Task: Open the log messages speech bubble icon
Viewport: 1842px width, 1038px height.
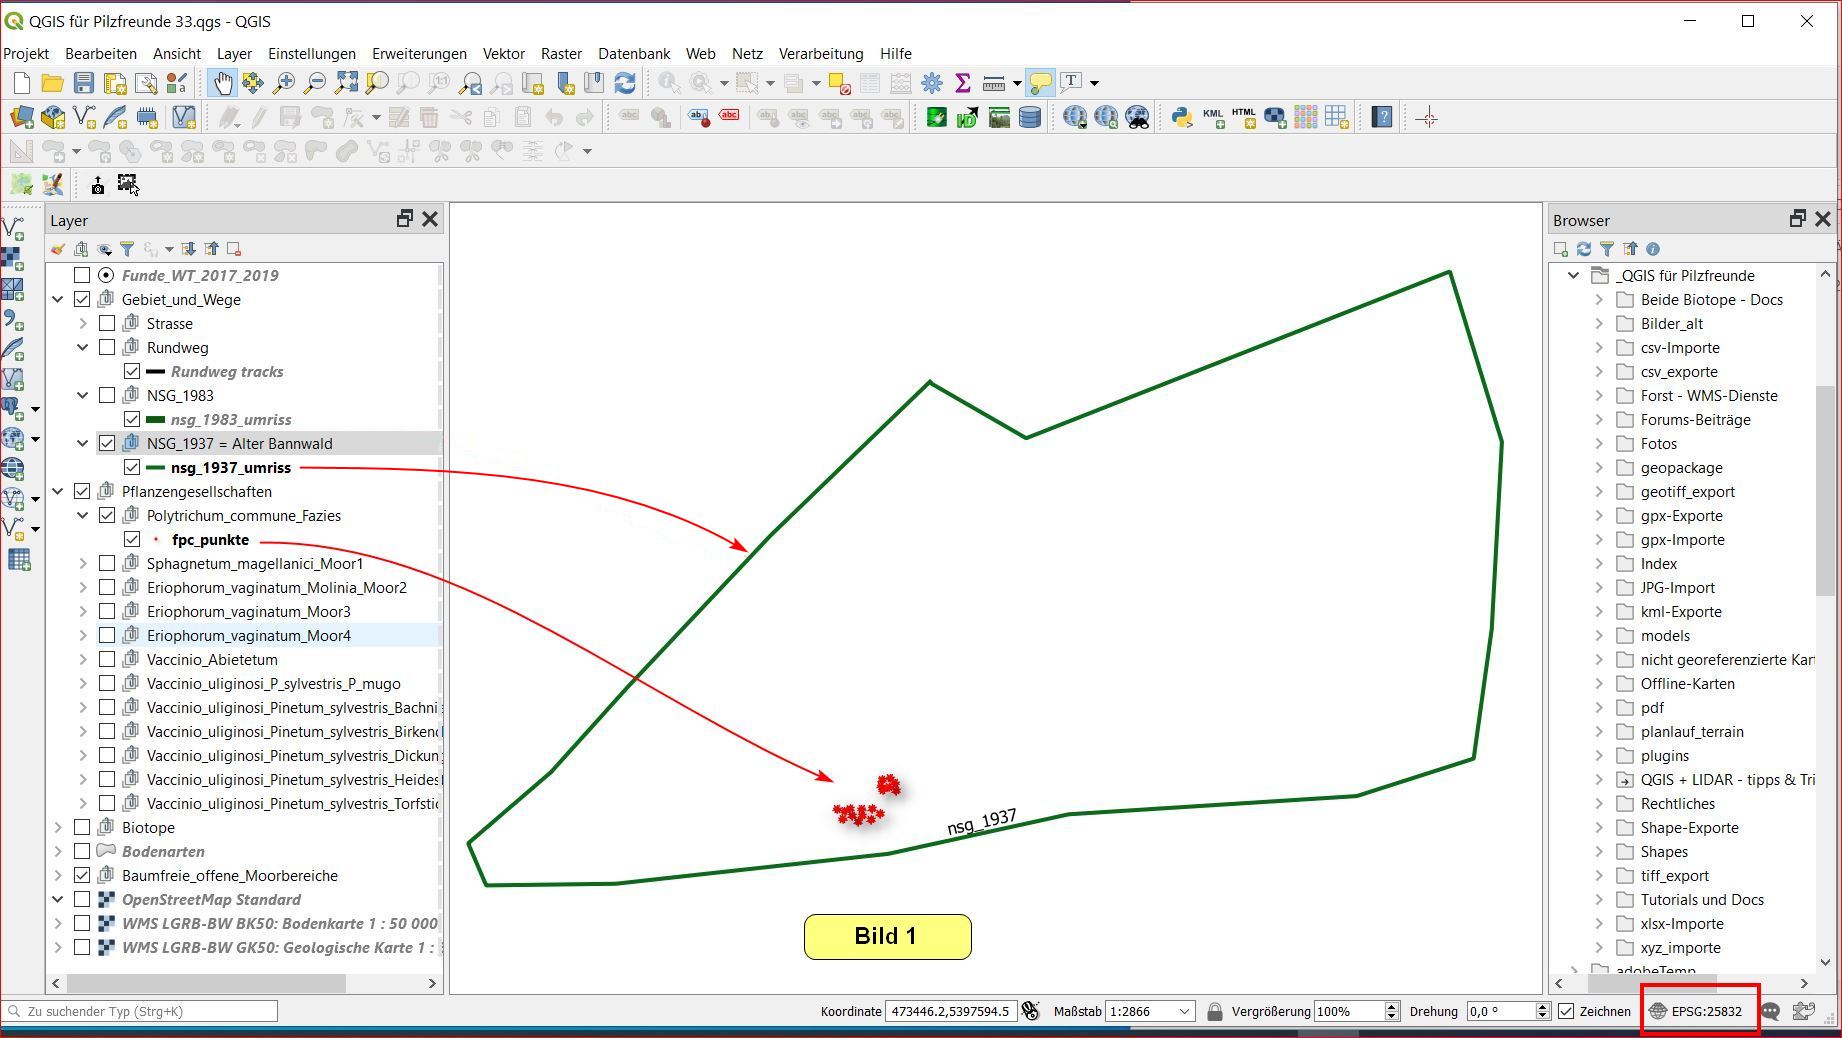Action: coord(1770,1011)
